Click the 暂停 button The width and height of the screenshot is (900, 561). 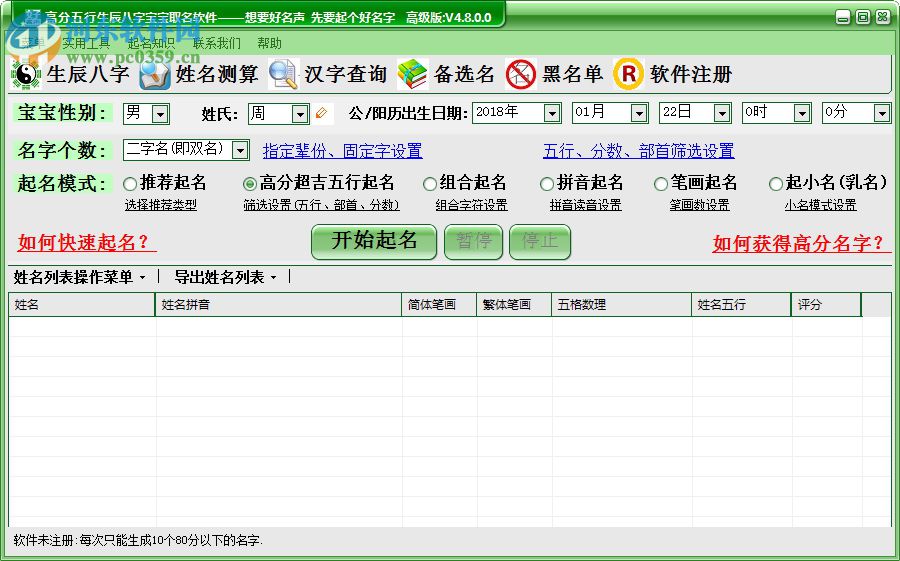click(474, 241)
